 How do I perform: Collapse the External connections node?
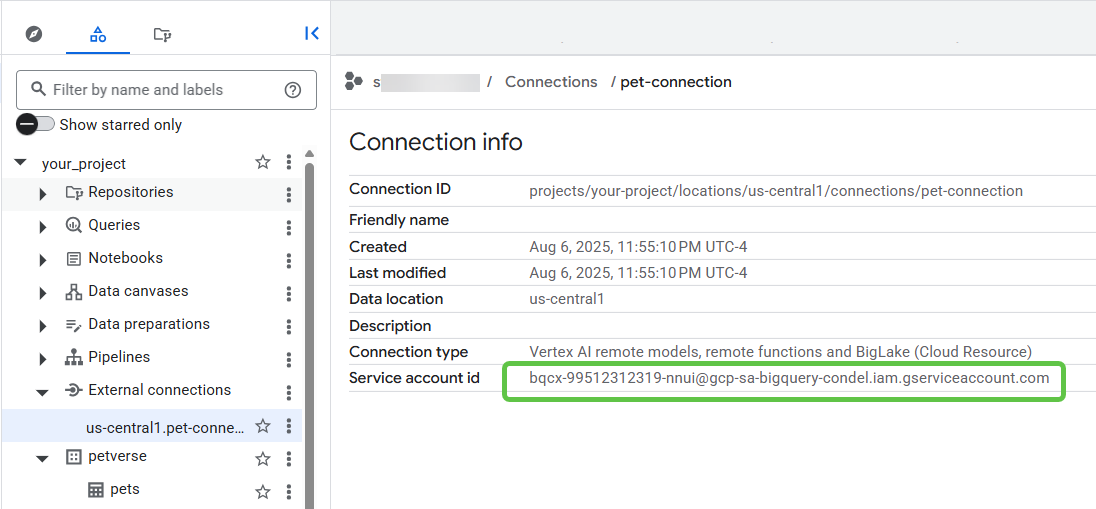[43, 392]
